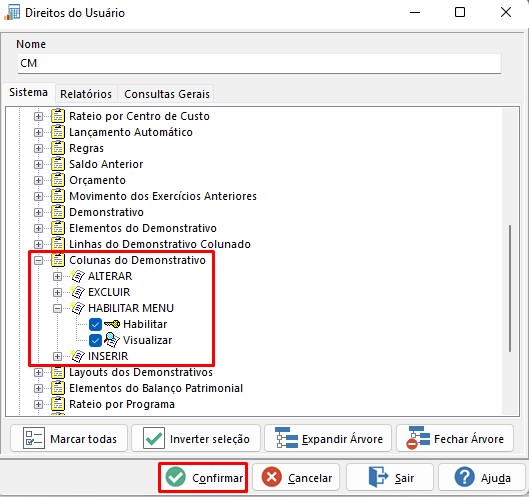
Task: Open the Relatórios tab
Action: (86, 94)
